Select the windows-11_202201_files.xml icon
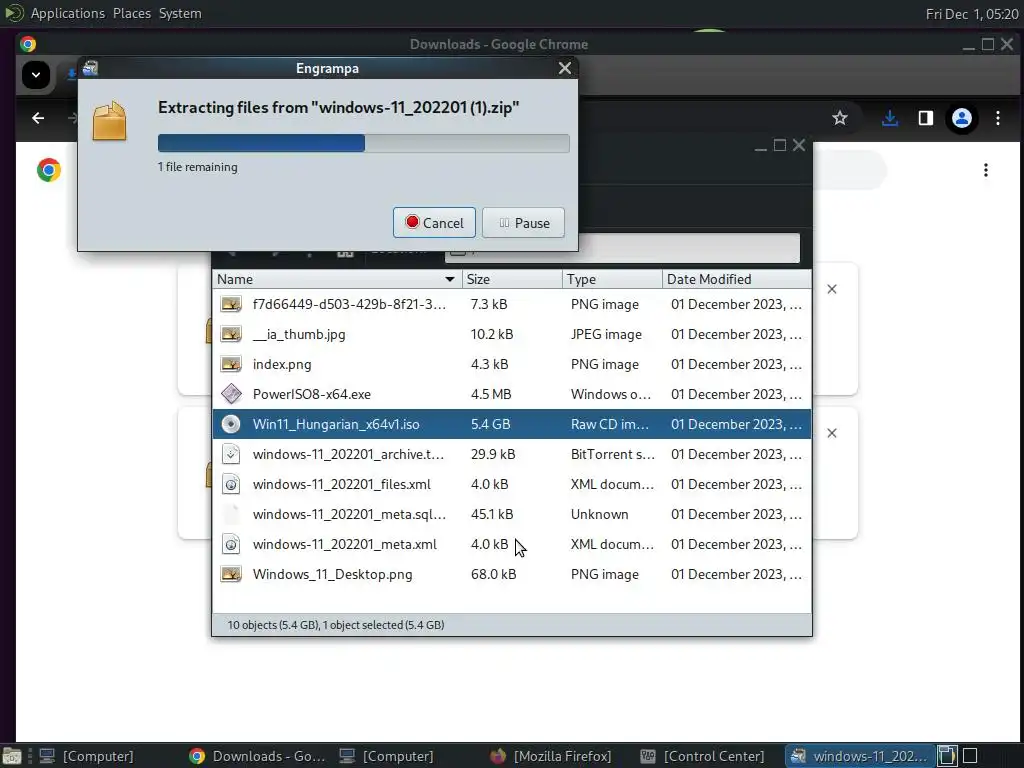The width and height of the screenshot is (1024, 768). (231, 485)
